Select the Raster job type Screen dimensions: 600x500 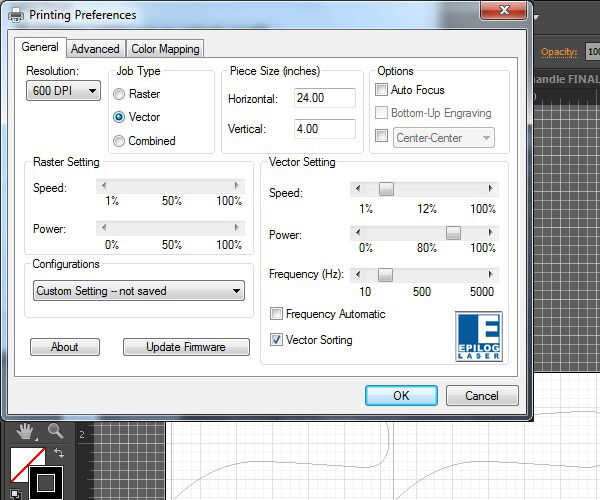119,94
